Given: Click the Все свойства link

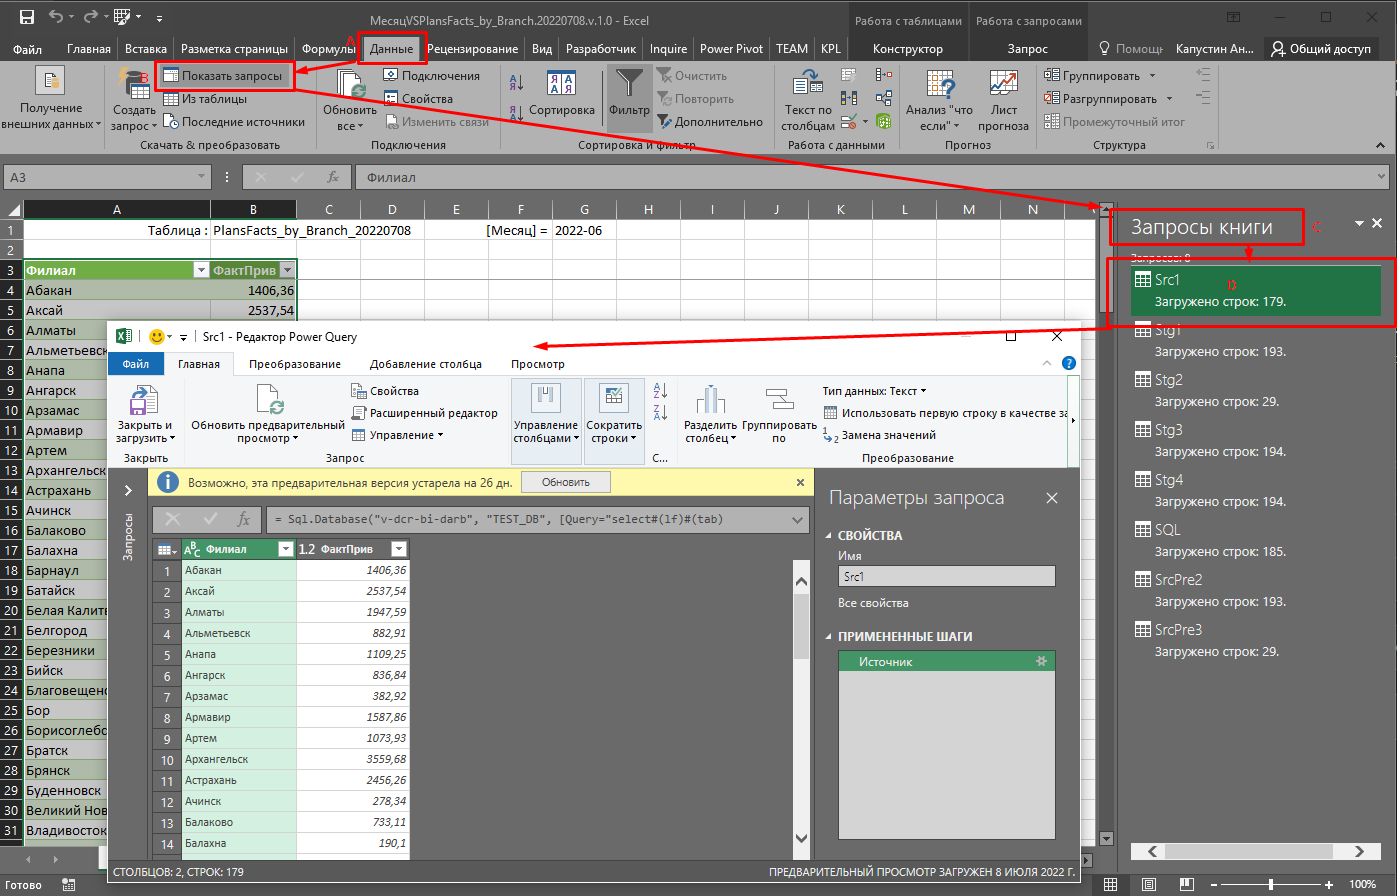Looking at the screenshot, I should pyautogui.click(x=873, y=603).
